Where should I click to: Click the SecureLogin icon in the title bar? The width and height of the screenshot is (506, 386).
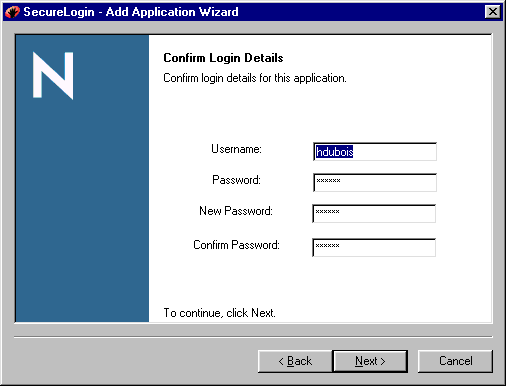13,12
